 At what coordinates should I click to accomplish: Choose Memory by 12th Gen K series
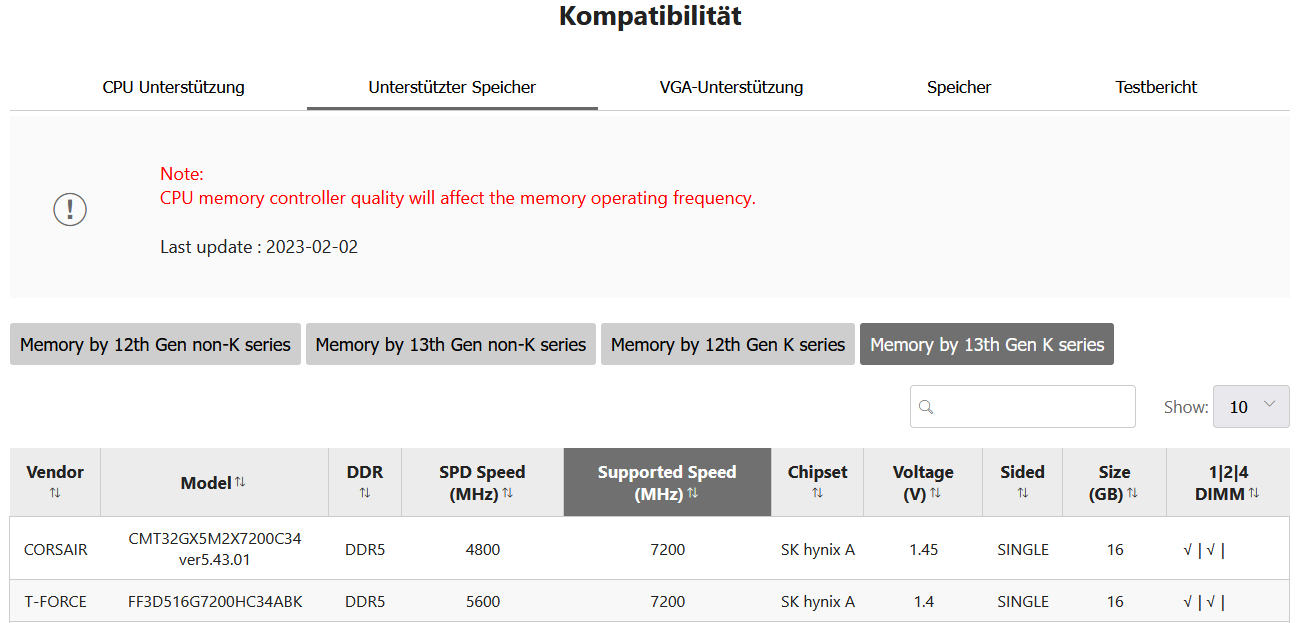[x=728, y=344]
